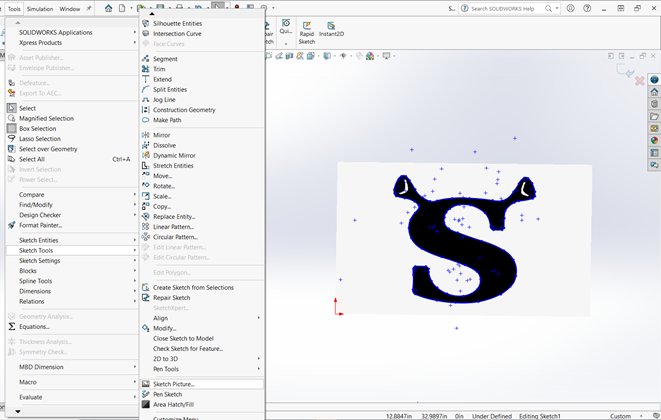Expand the 2D to 3D submenu
The image size is (661, 420).
[202, 359]
